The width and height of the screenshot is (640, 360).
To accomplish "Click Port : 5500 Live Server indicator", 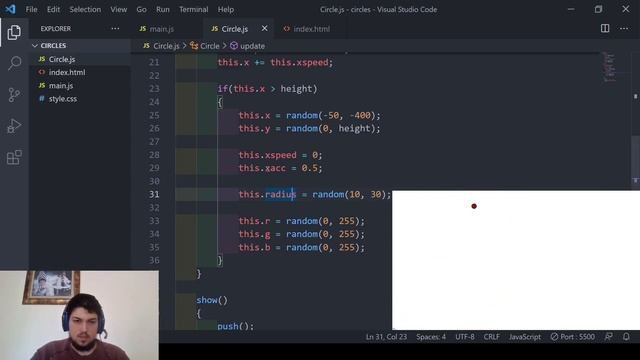I will [x=573, y=337].
